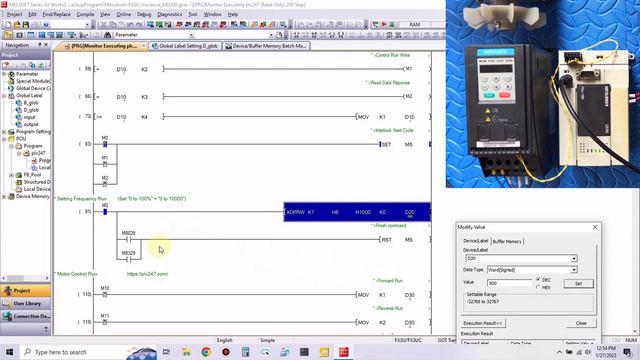This screenshot has height=360, width=640.
Task: Select the B_glob tree item
Action: (31, 103)
